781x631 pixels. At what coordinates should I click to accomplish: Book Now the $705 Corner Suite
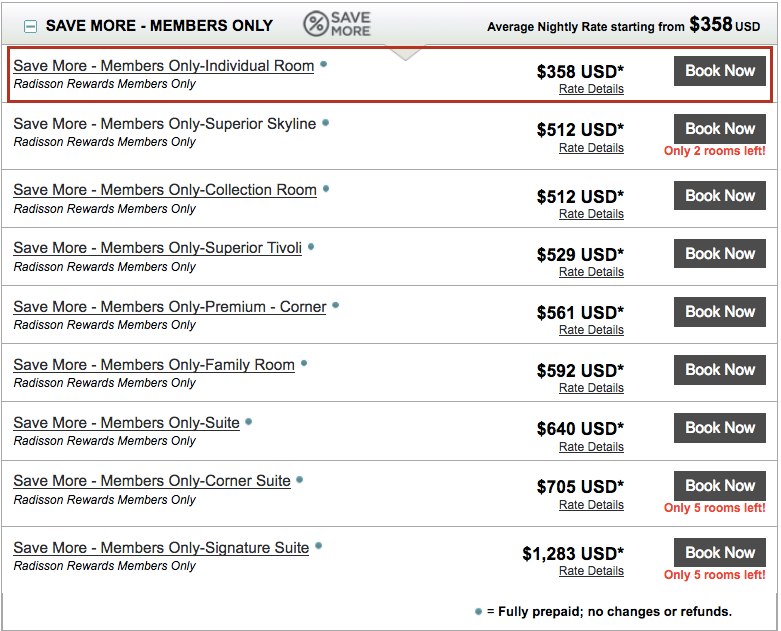pos(720,486)
